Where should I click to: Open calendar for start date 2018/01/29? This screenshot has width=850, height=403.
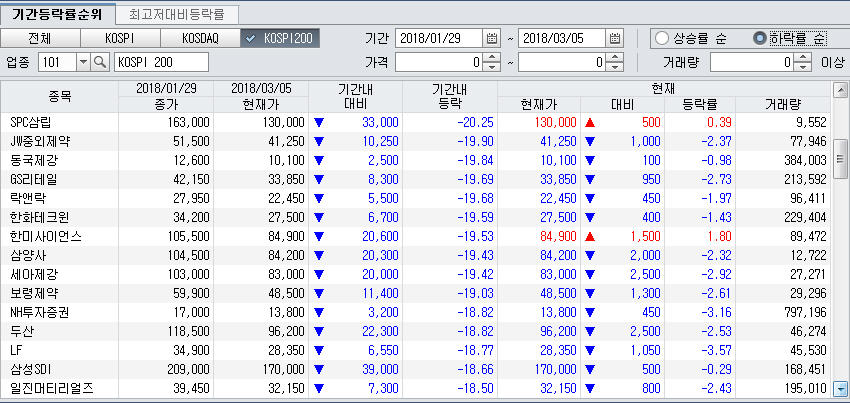[492, 38]
